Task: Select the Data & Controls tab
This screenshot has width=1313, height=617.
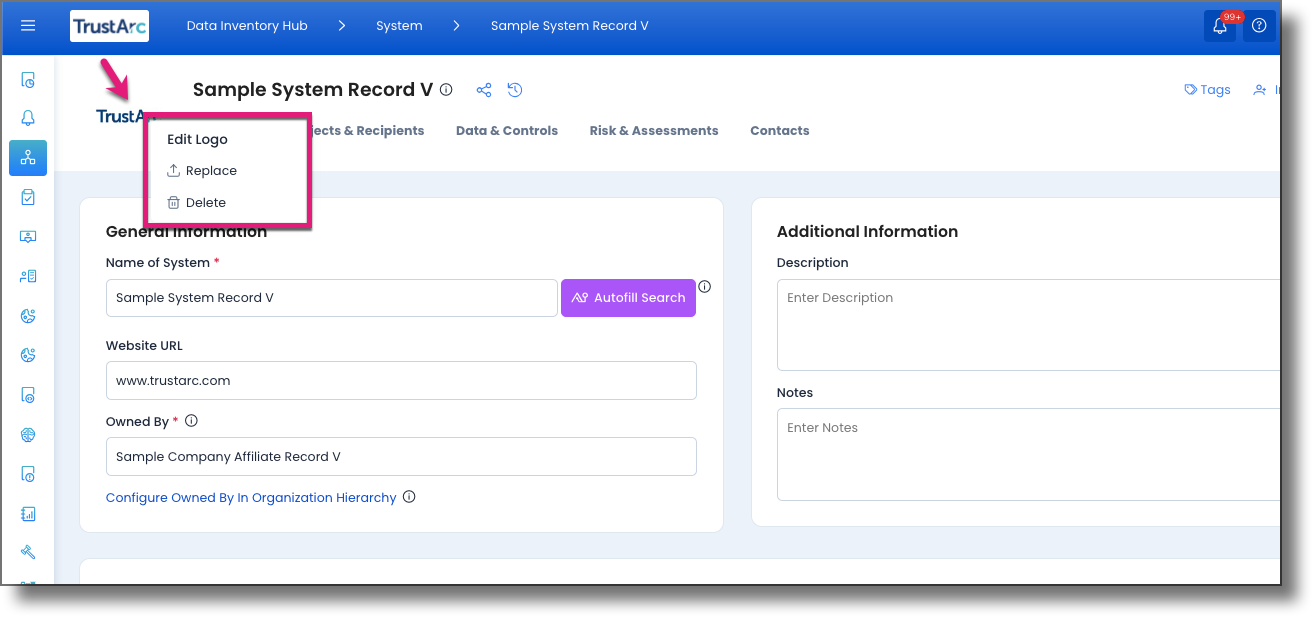Action: coord(506,130)
